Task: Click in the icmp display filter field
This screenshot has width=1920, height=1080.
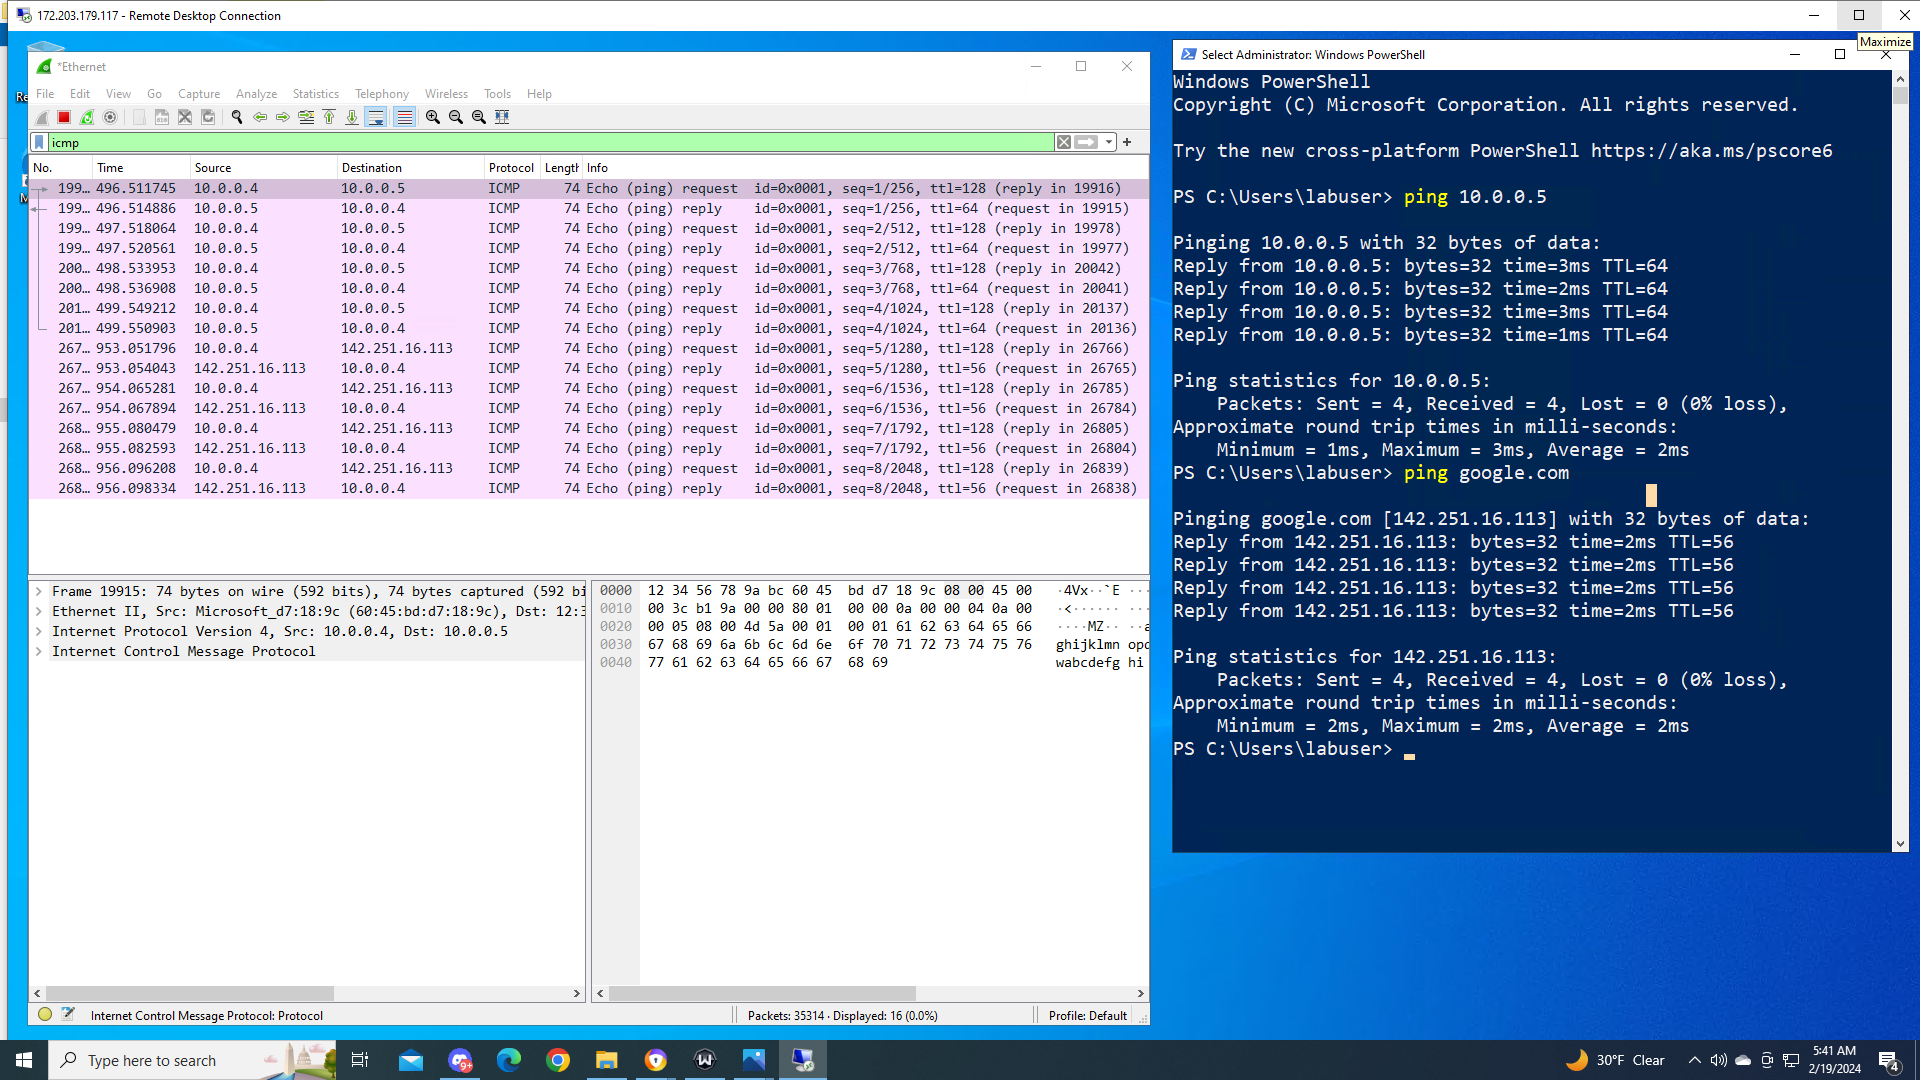Action: 550,142
